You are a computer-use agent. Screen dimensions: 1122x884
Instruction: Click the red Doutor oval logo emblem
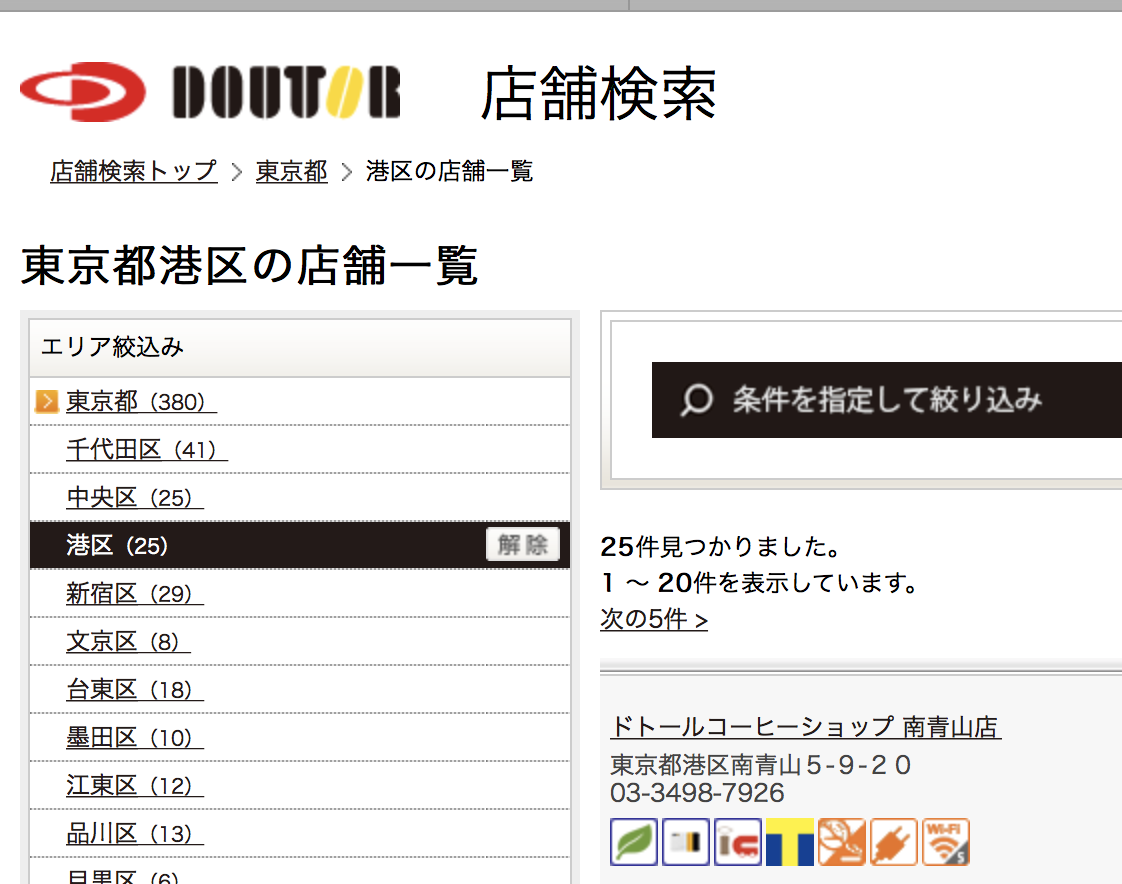coord(82,92)
